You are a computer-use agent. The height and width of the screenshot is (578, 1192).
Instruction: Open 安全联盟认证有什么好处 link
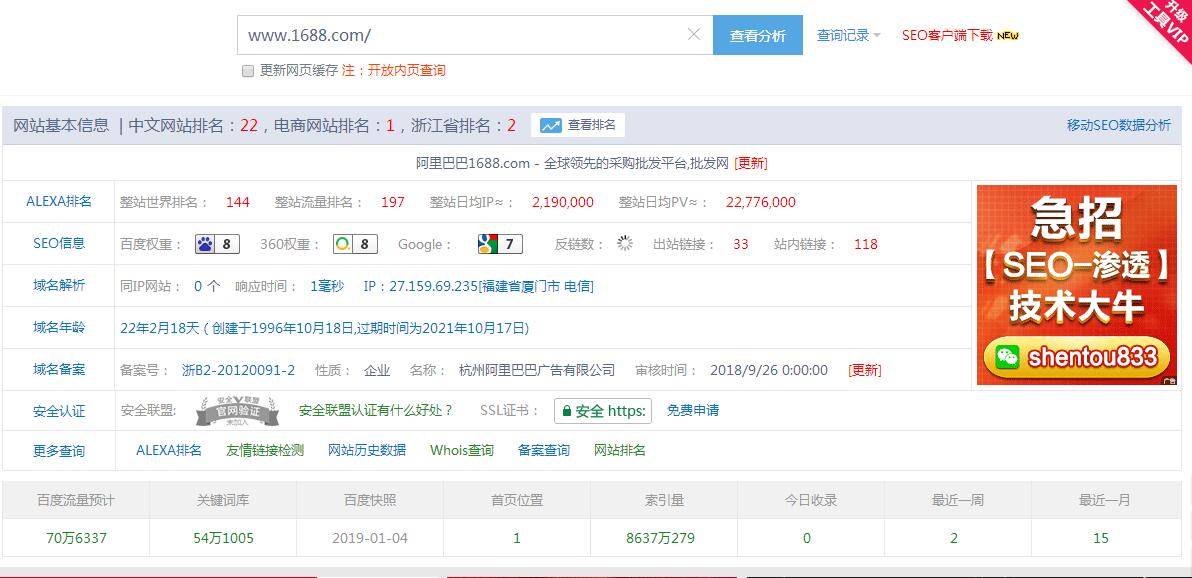click(376, 411)
